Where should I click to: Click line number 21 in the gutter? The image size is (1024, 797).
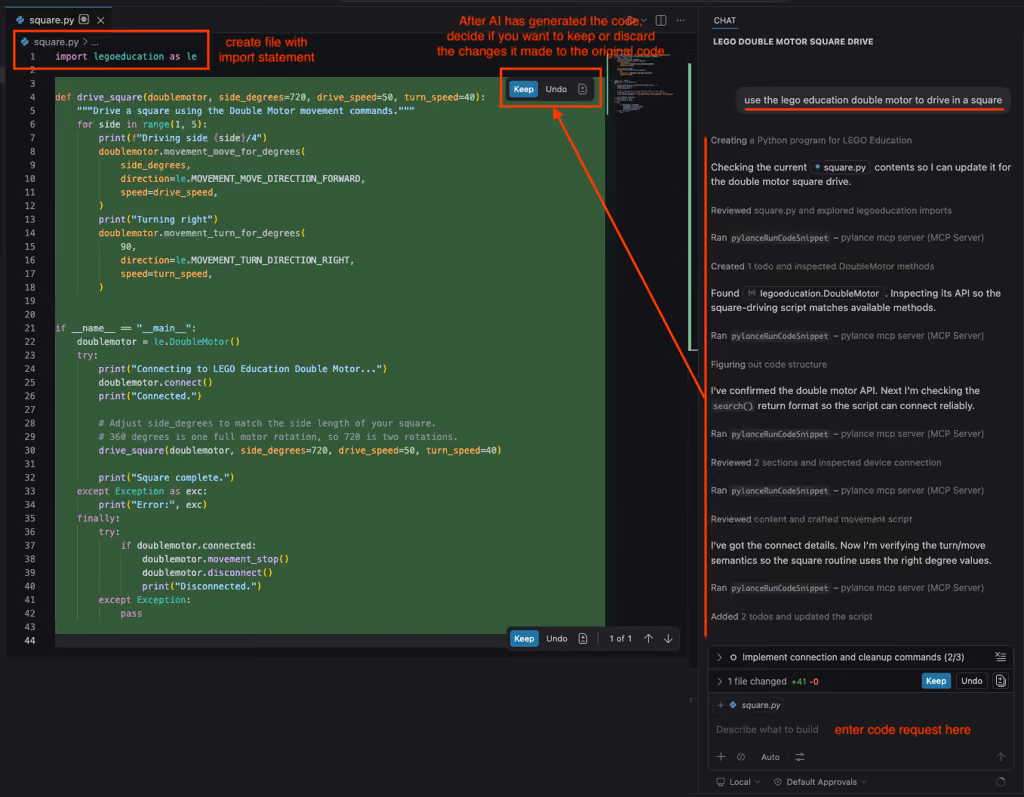pos(30,328)
